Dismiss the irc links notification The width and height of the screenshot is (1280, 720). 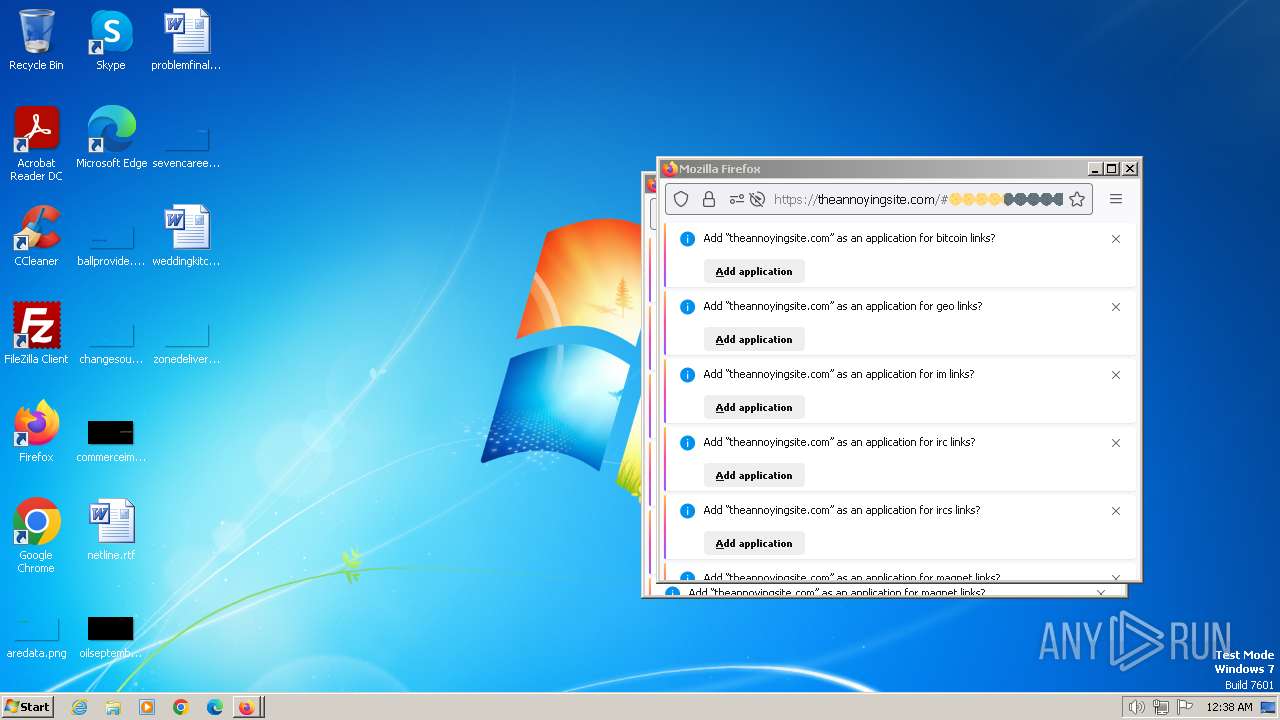click(x=1116, y=443)
